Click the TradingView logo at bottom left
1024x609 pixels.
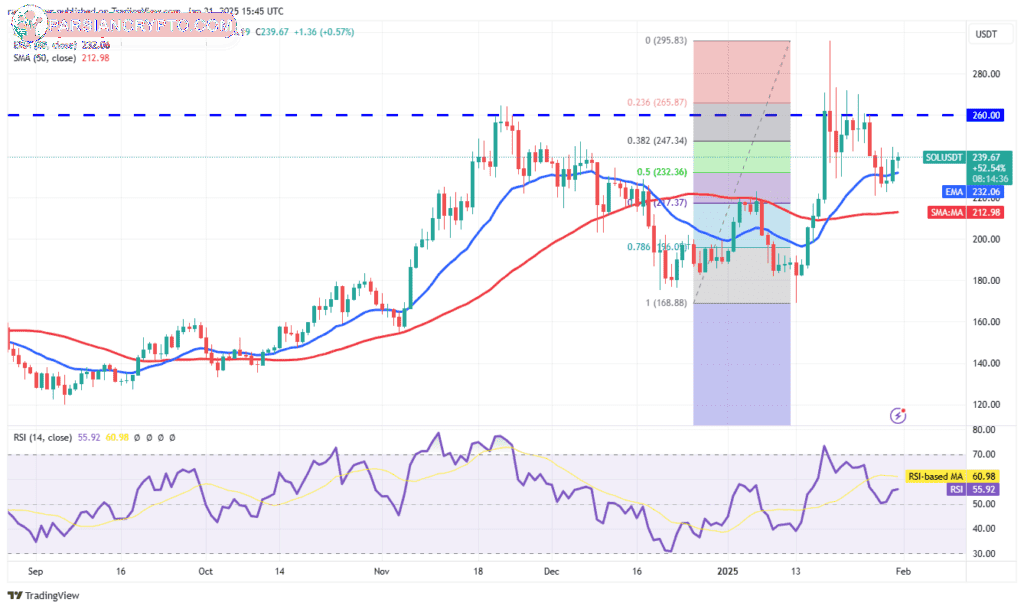point(43,595)
